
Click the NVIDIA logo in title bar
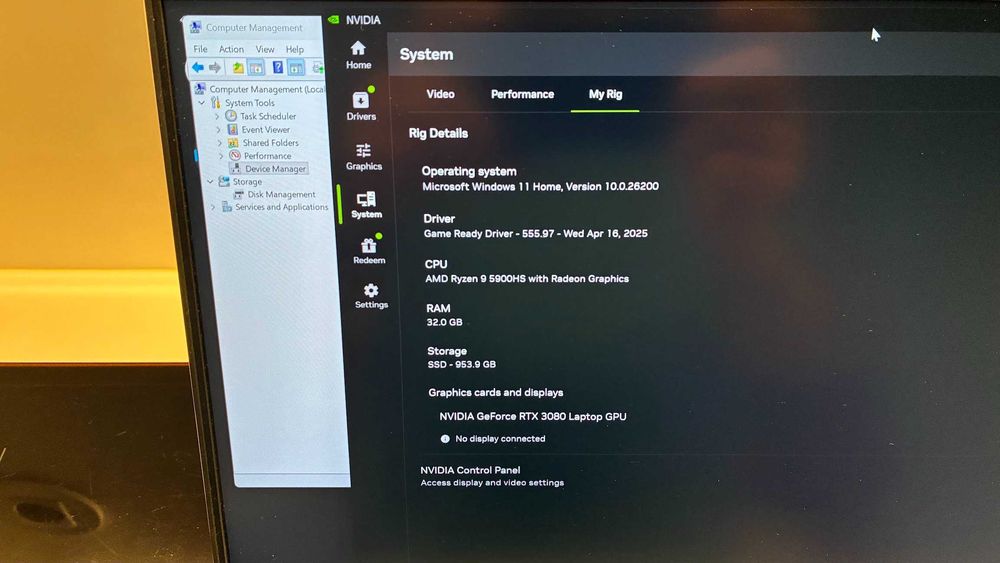[334, 20]
